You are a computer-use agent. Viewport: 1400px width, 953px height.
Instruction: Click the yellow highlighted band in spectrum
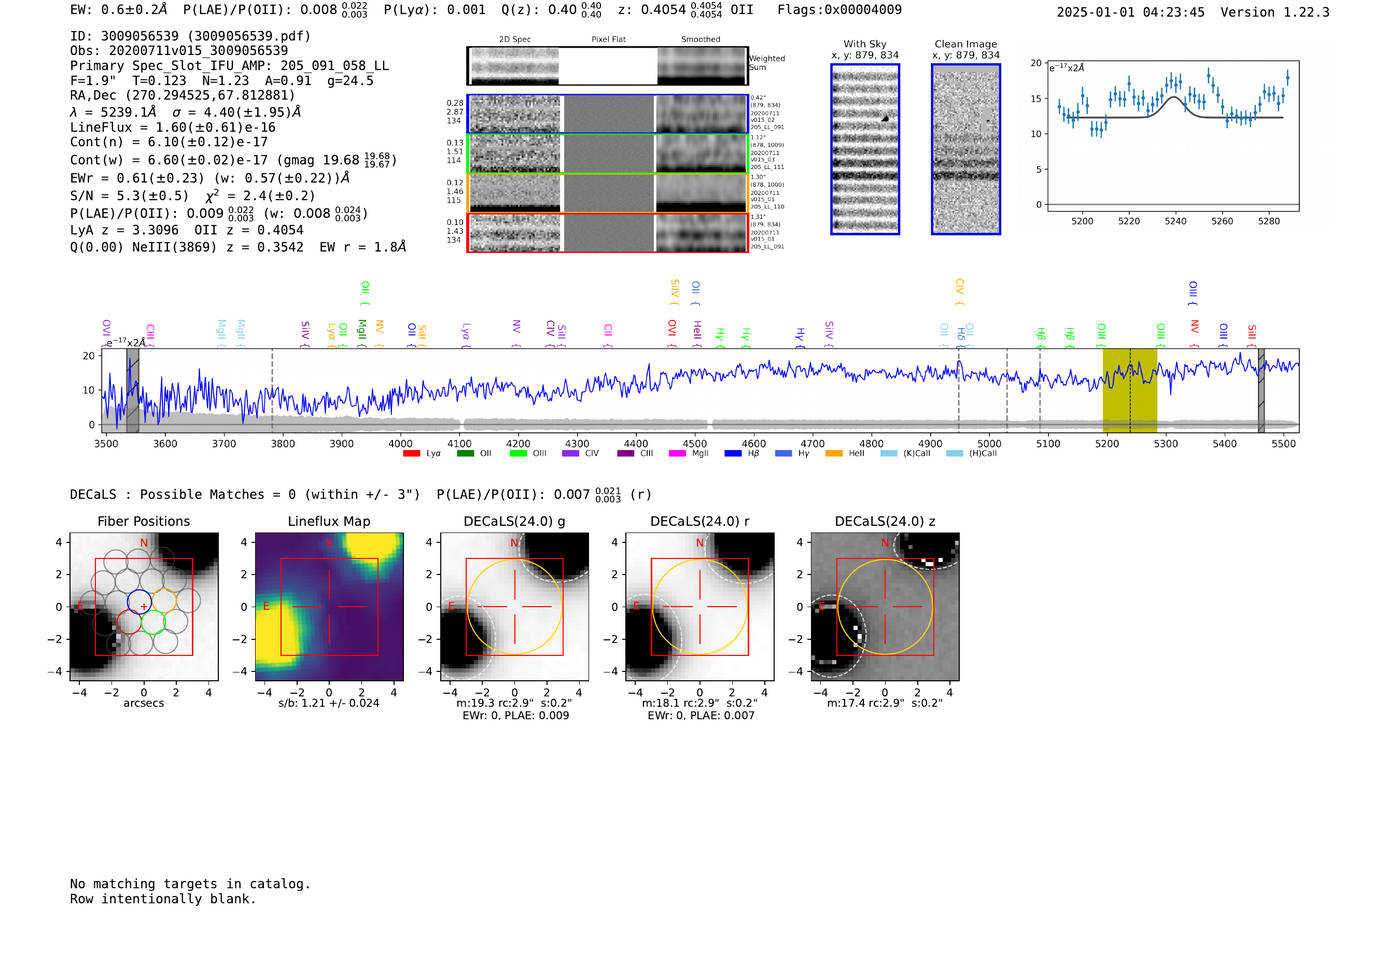coord(1130,390)
